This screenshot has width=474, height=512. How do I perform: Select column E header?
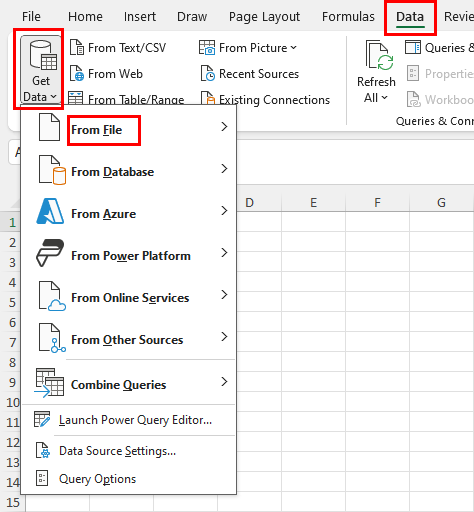point(313,202)
